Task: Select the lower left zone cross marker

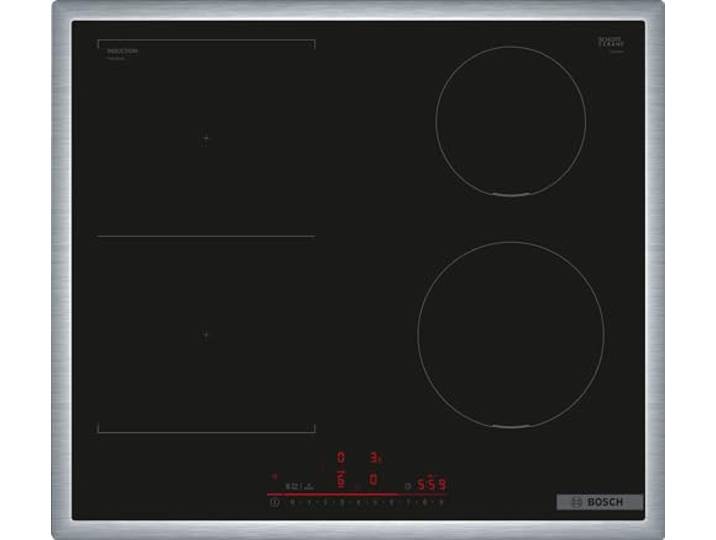Action: [x=205, y=335]
